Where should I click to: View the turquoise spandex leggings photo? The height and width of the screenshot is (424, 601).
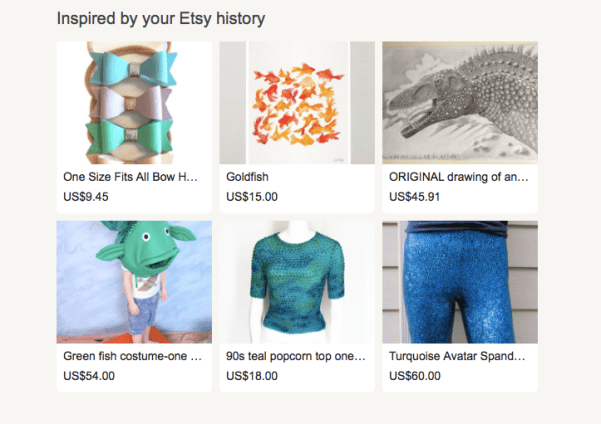click(460, 282)
